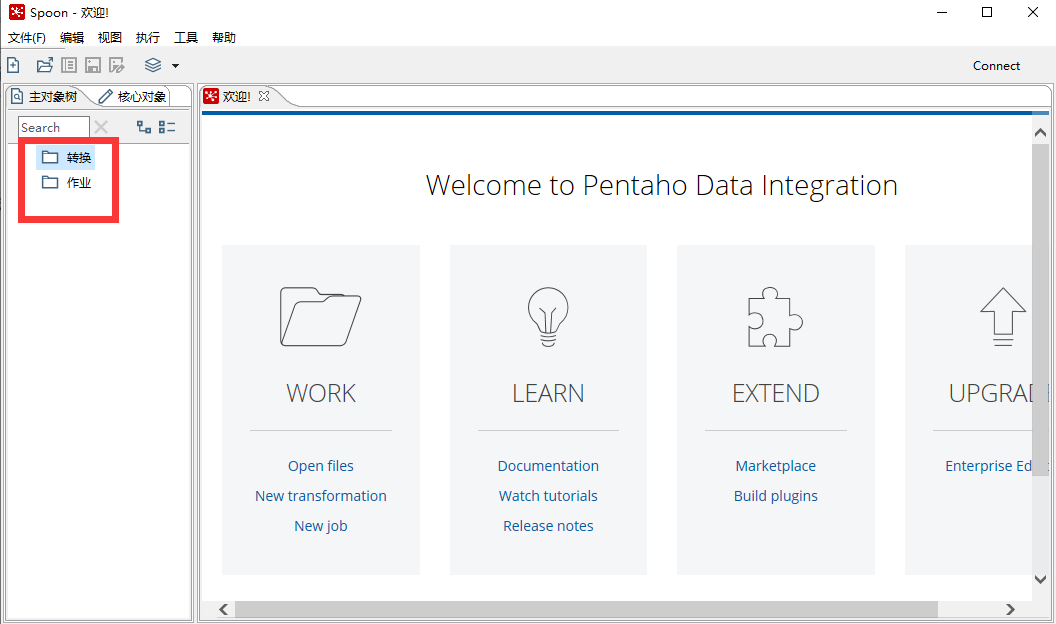Image resolution: width=1056 pixels, height=624 pixels.
Task: Click the LEARN lightbulb icon
Action: pos(548,316)
